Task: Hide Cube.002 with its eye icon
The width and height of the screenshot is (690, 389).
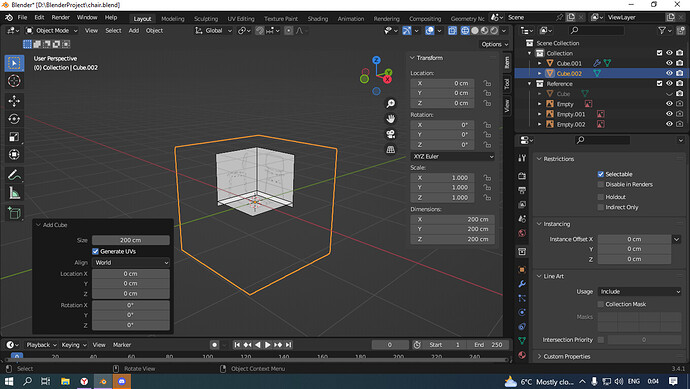Action: (x=669, y=73)
